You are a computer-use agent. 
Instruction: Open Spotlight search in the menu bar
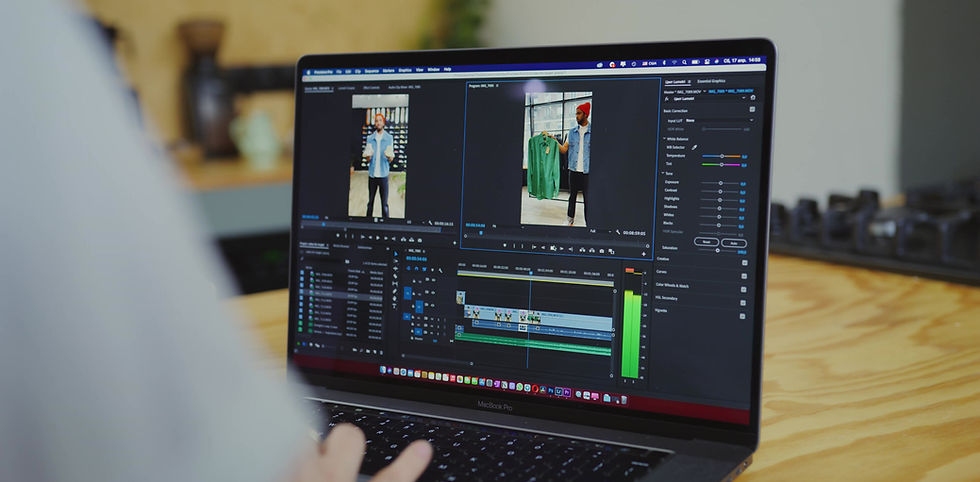pos(684,62)
